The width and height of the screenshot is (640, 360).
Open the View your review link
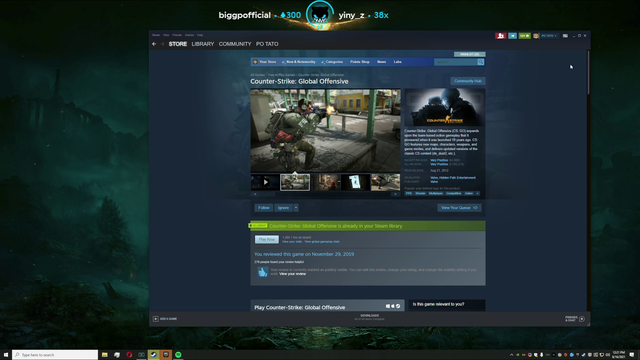(292, 274)
